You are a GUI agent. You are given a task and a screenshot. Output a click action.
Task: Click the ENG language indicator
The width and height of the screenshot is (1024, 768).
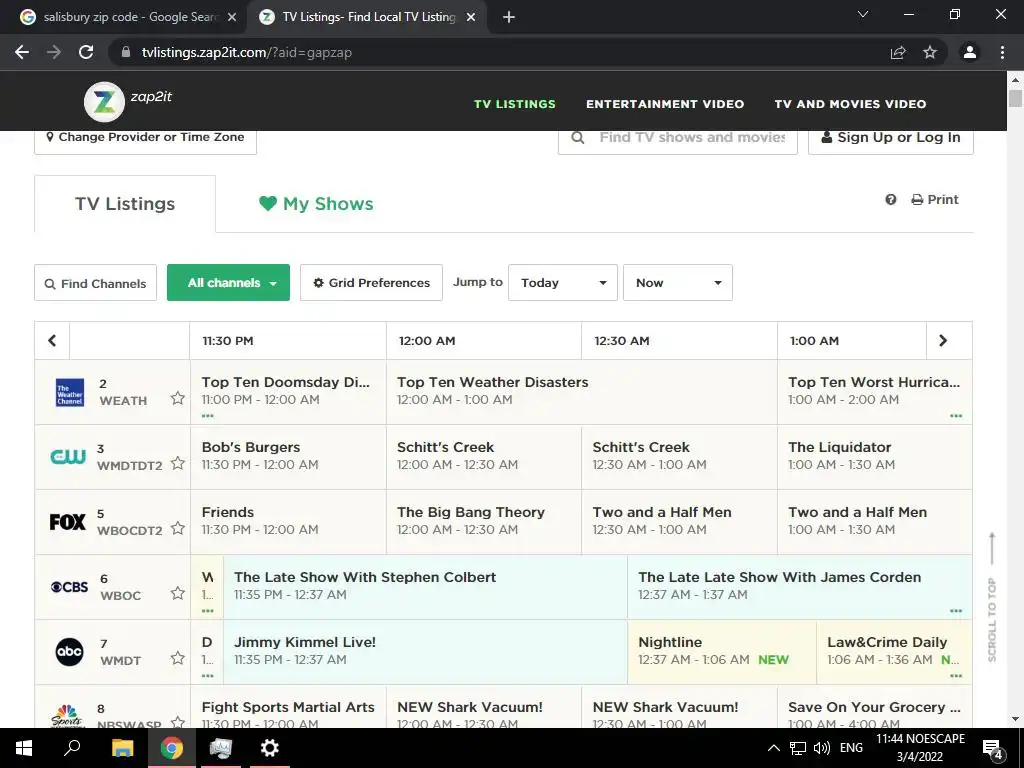pos(851,748)
